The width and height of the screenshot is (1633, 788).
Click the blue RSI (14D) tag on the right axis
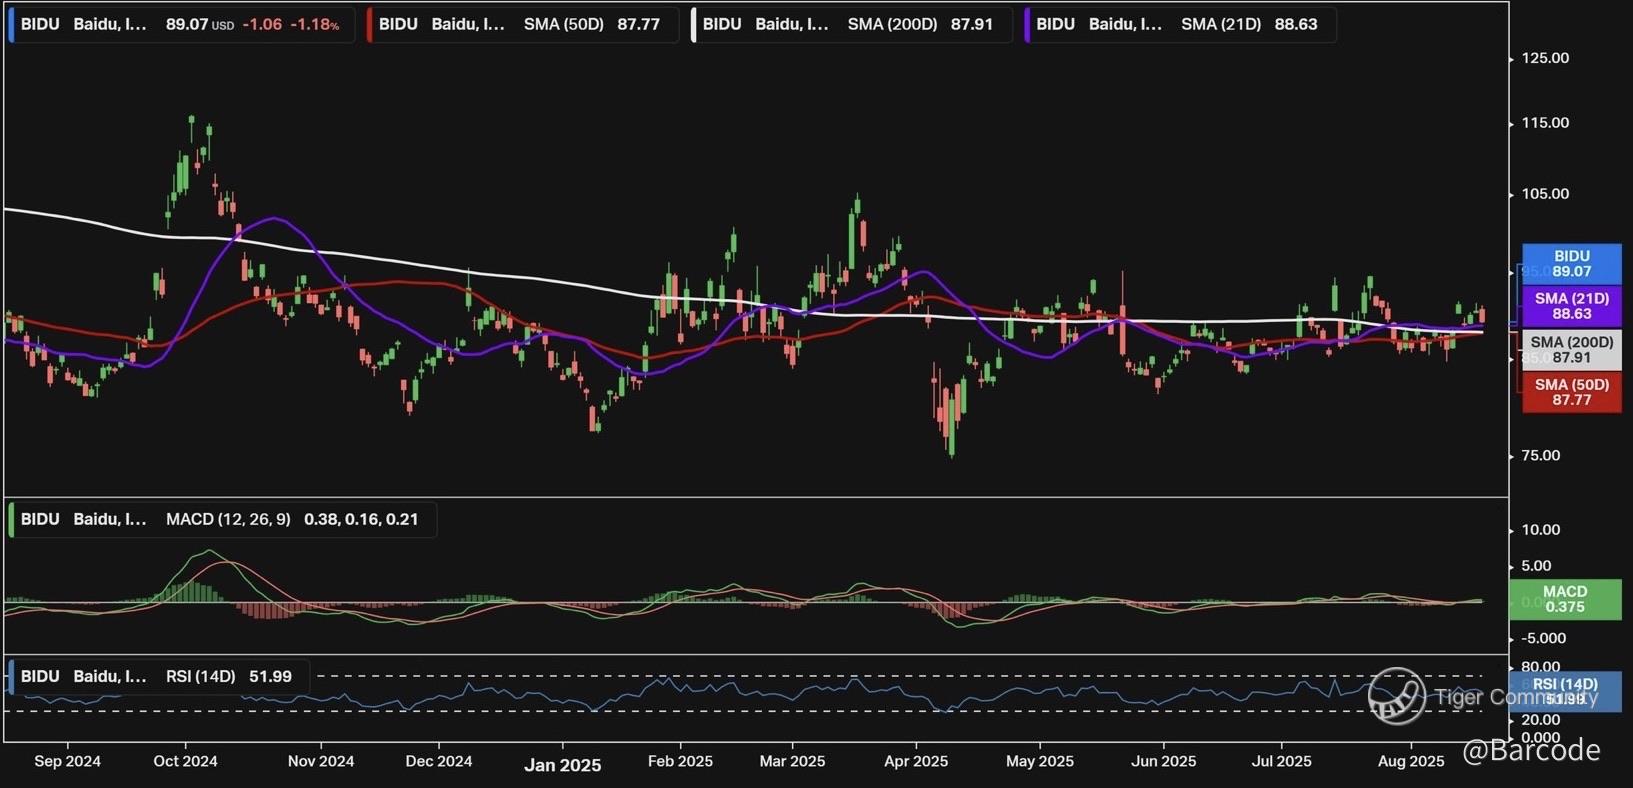click(1565, 691)
